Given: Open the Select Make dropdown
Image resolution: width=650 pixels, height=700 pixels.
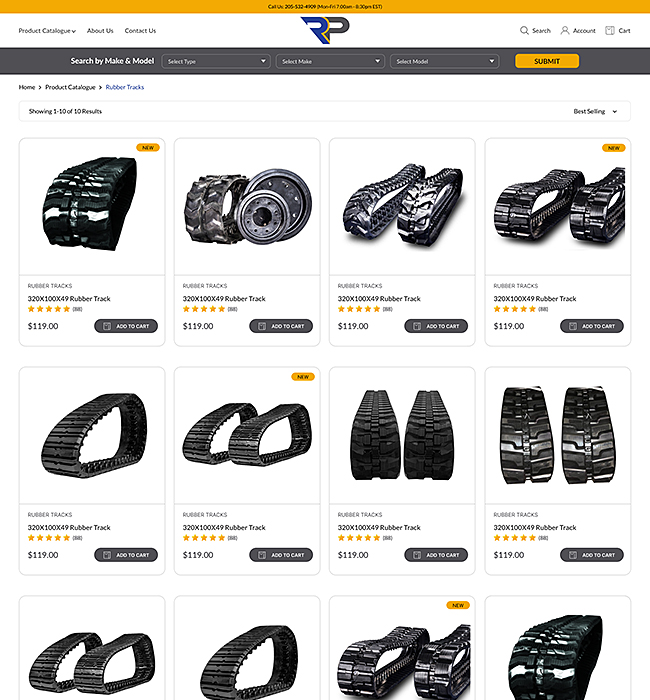Looking at the screenshot, I should pyautogui.click(x=330, y=61).
